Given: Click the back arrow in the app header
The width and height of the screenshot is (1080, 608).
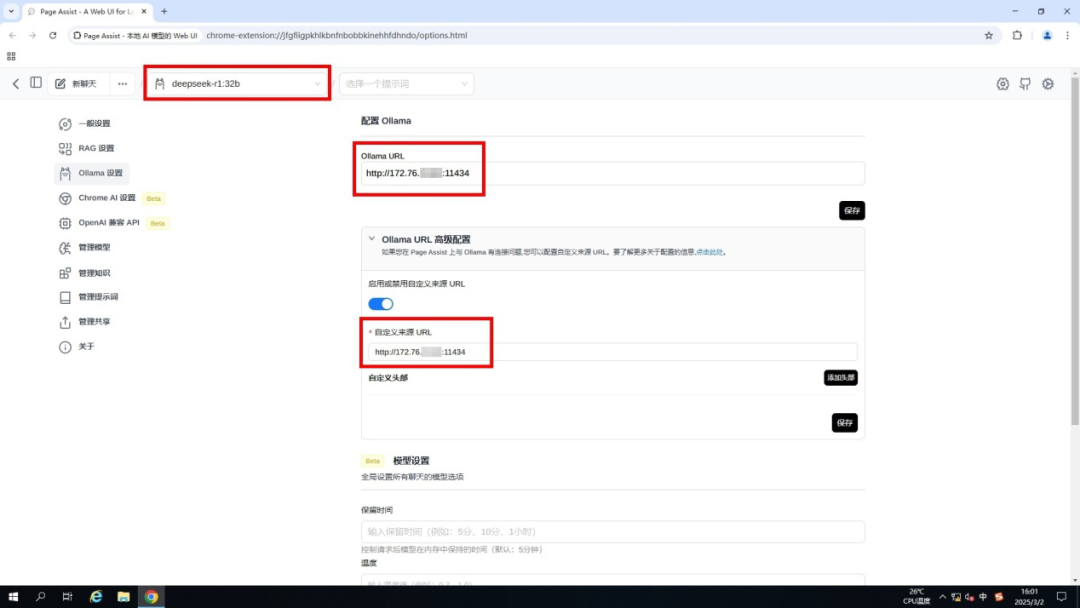Looking at the screenshot, I should [x=16, y=83].
